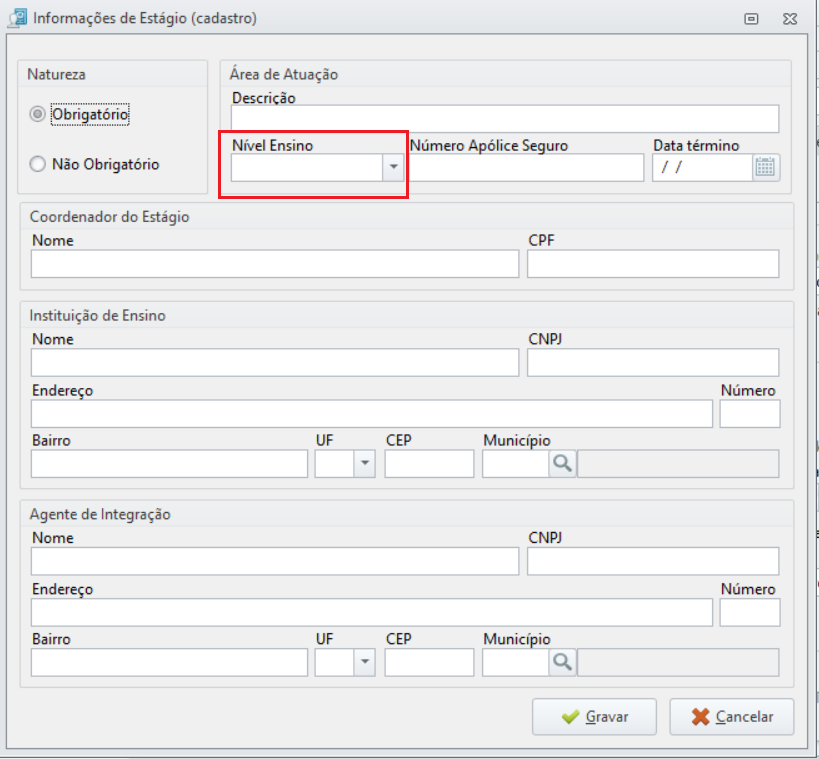Screen dimensions: 819x759
Task: Click the Cancelar button
Action: click(x=732, y=717)
